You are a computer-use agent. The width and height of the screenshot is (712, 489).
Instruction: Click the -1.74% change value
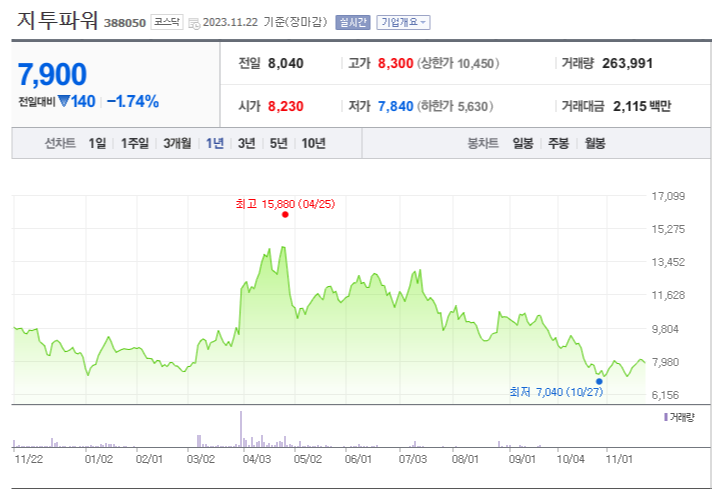pyautogui.click(x=133, y=101)
